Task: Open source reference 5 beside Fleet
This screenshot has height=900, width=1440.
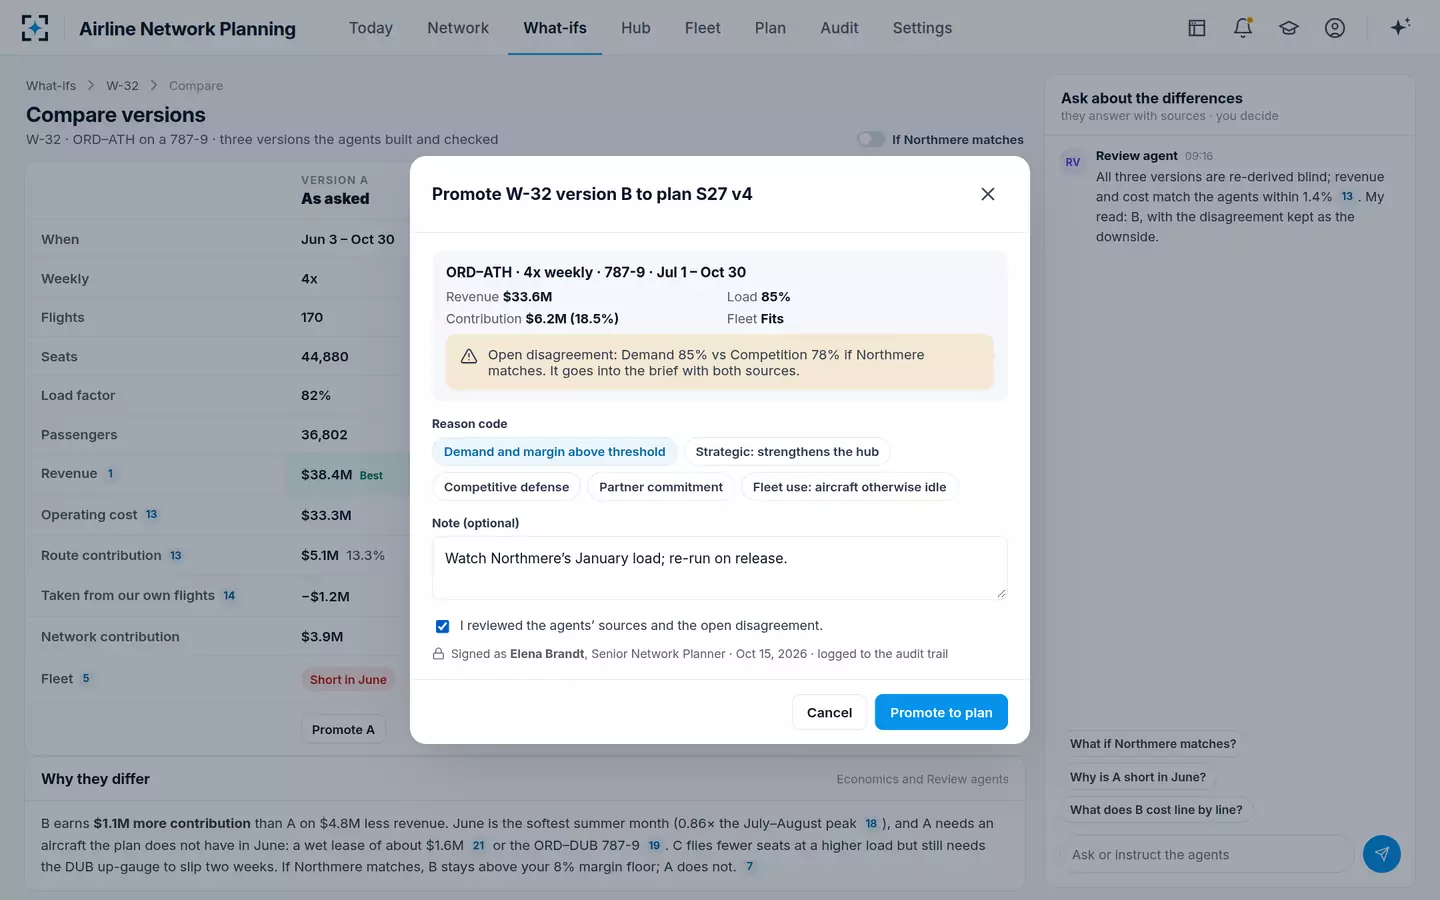Action: click(x=86, y=679)
